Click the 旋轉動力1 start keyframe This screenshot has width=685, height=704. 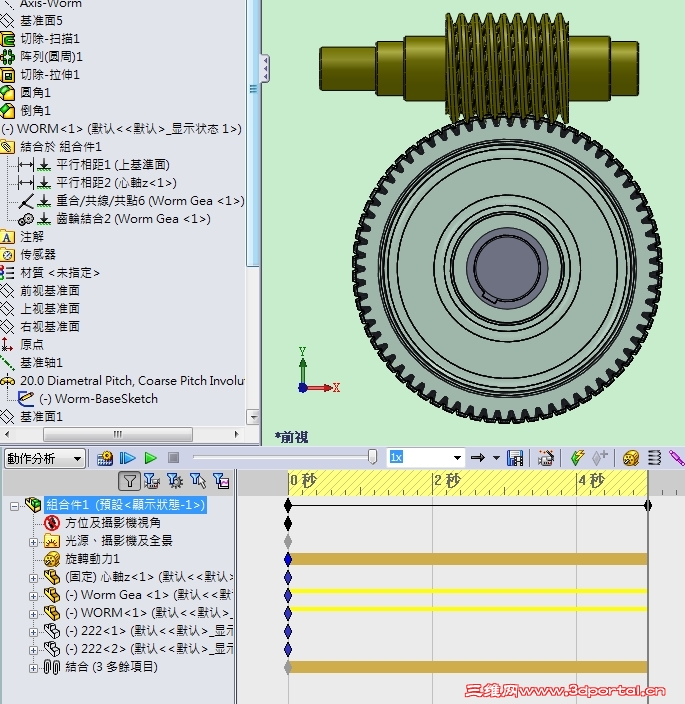pyautogui.click(x=288, y=559)
